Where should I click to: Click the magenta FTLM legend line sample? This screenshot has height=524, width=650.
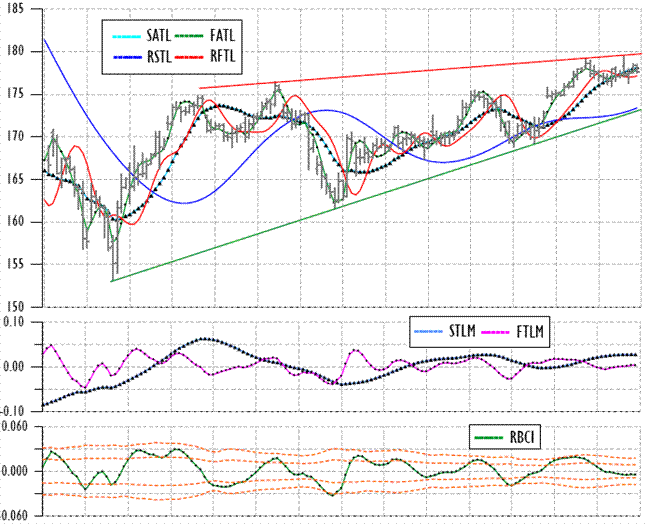(x=495, y=332)
